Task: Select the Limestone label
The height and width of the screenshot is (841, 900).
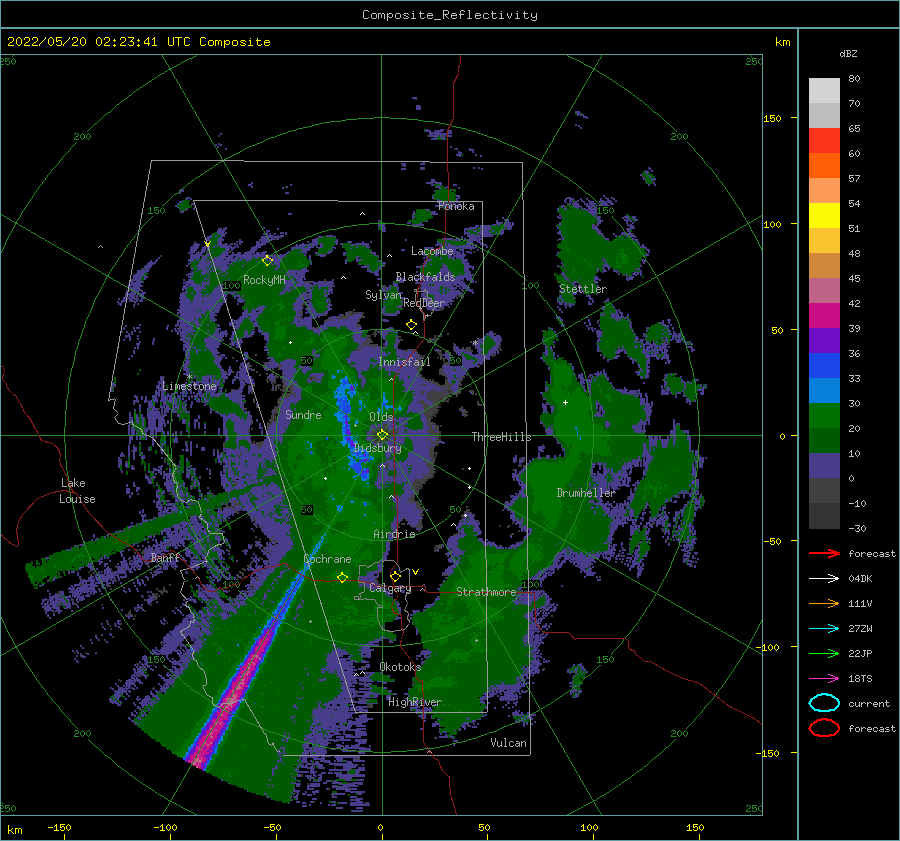Action: 189,386
